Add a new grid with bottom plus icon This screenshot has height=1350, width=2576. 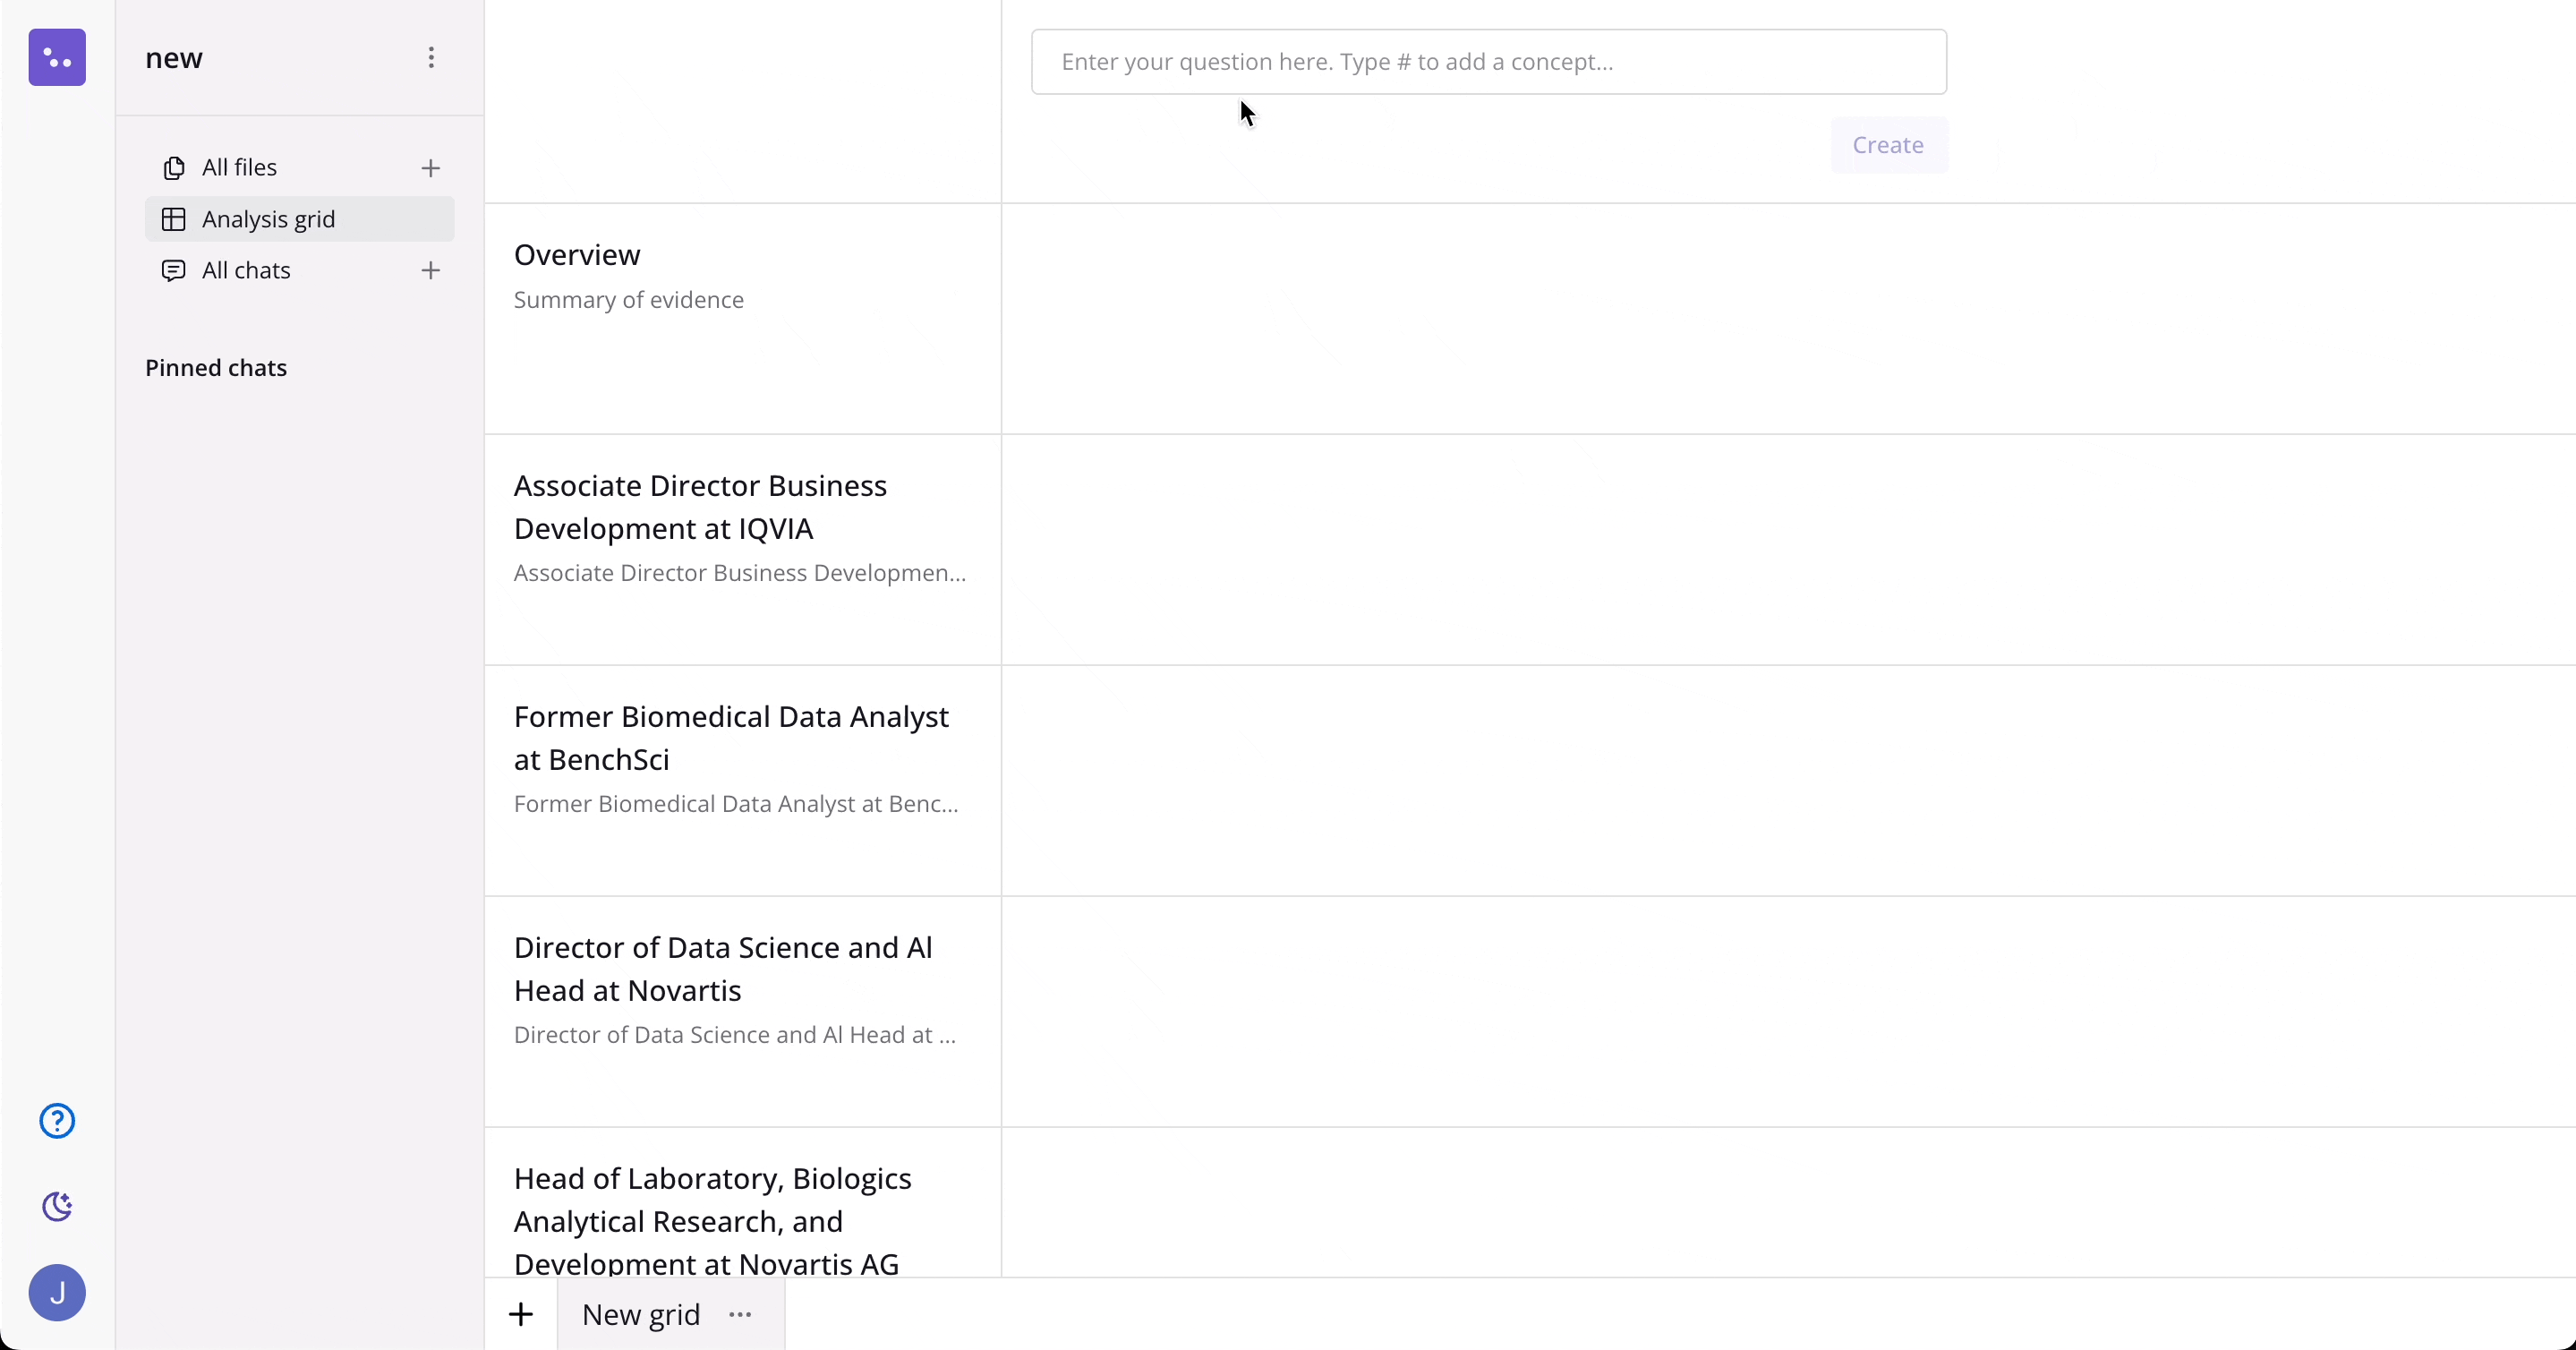[521, 1314]
